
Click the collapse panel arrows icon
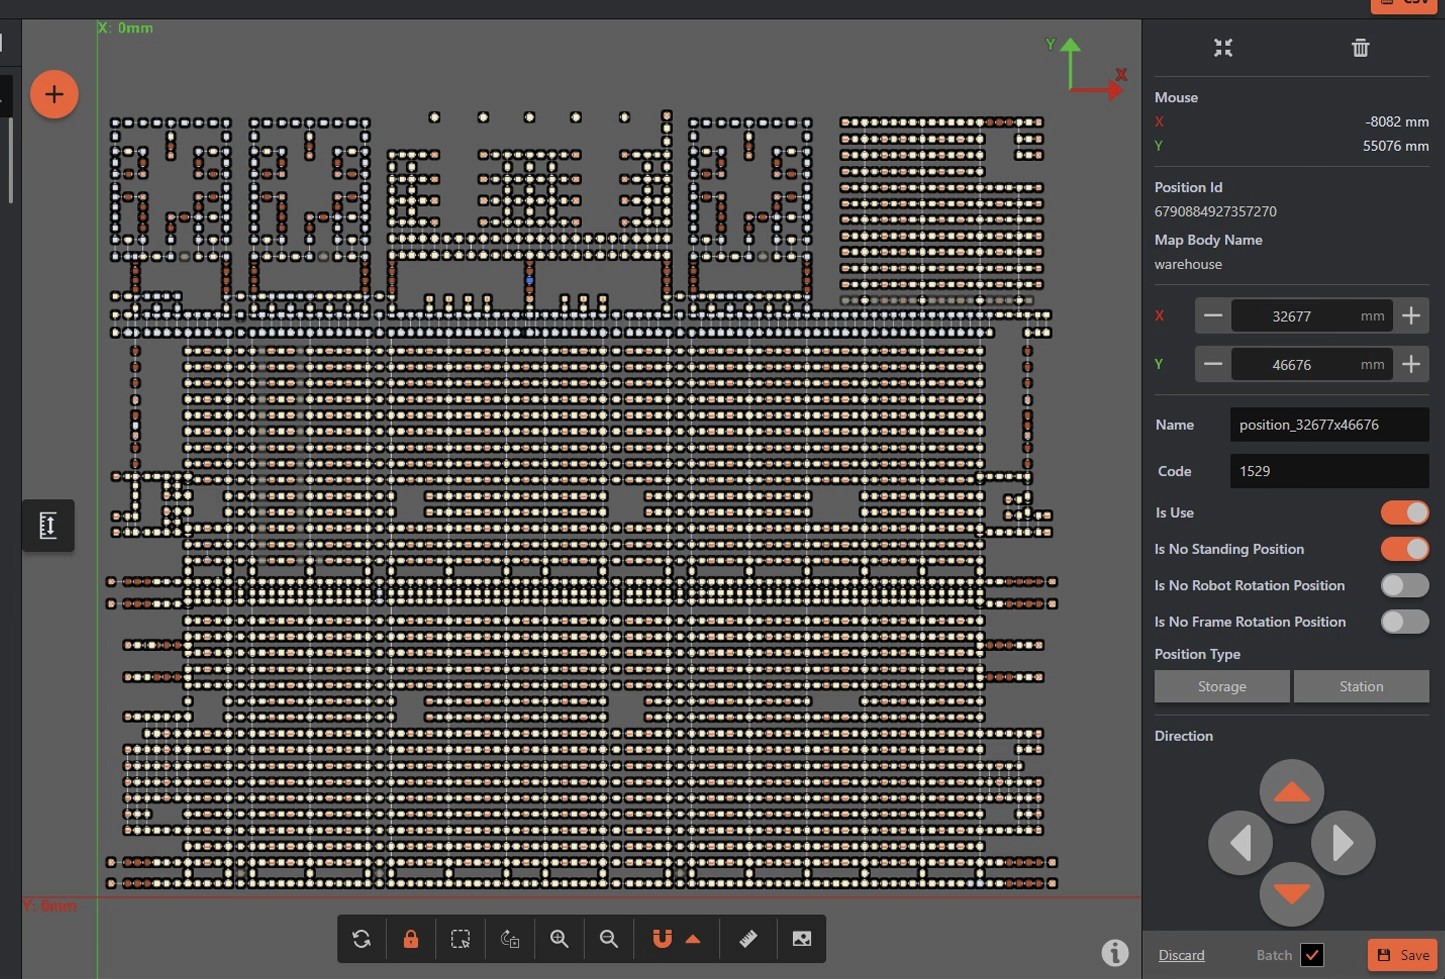1223,48
